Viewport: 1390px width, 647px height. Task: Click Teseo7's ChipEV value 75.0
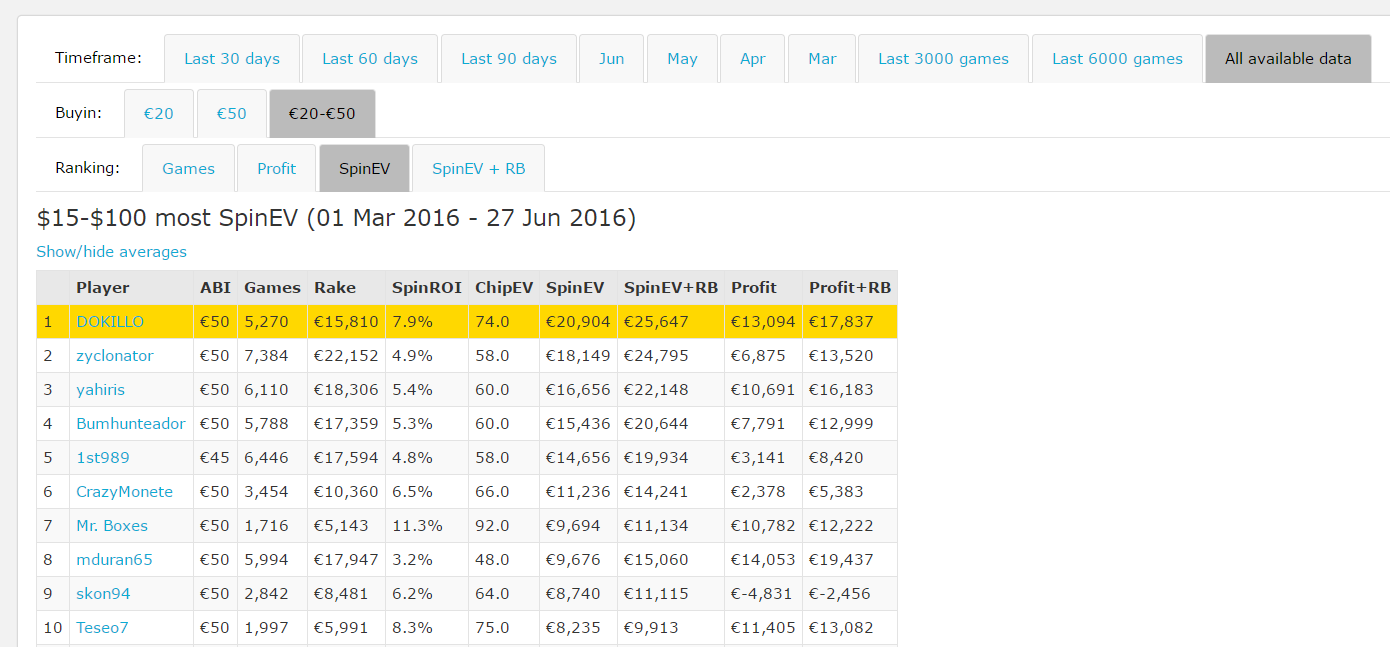click(492, 628)
